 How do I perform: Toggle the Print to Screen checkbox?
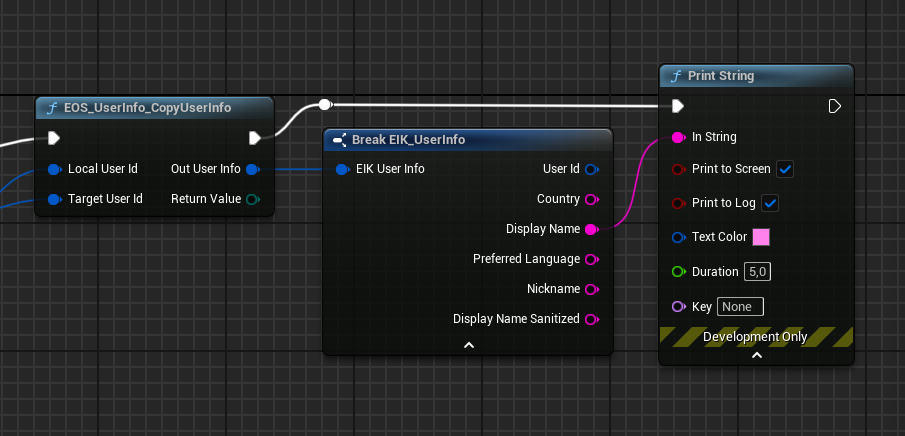[785, 169]
